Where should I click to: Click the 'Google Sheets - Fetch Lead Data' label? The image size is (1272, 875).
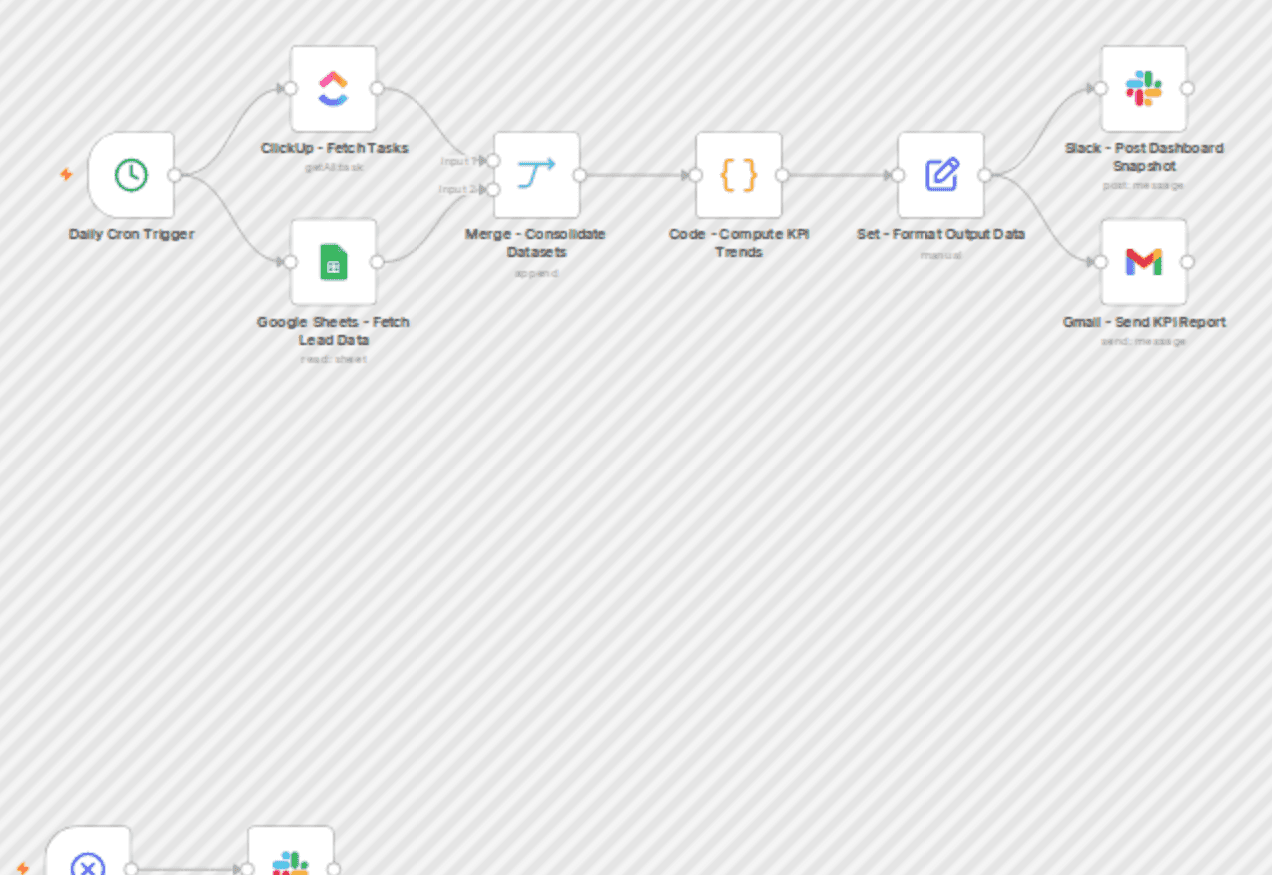pos(333,331)
